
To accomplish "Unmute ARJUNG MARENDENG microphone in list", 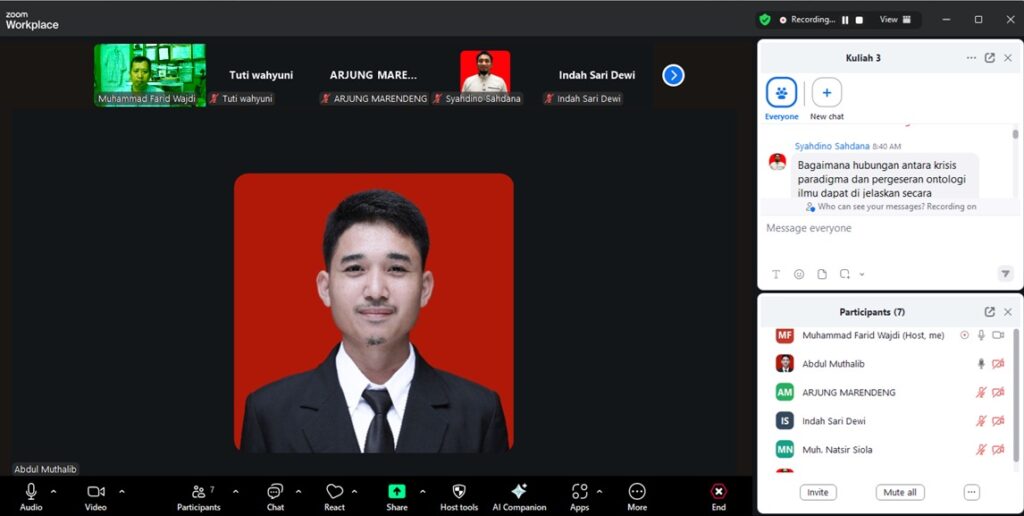I will pyautogui.click(x=981, y=393).
